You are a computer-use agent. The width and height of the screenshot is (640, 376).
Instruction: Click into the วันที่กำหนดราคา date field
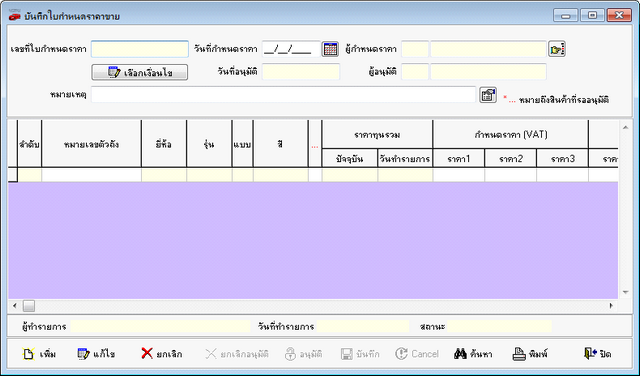[291, 49]
